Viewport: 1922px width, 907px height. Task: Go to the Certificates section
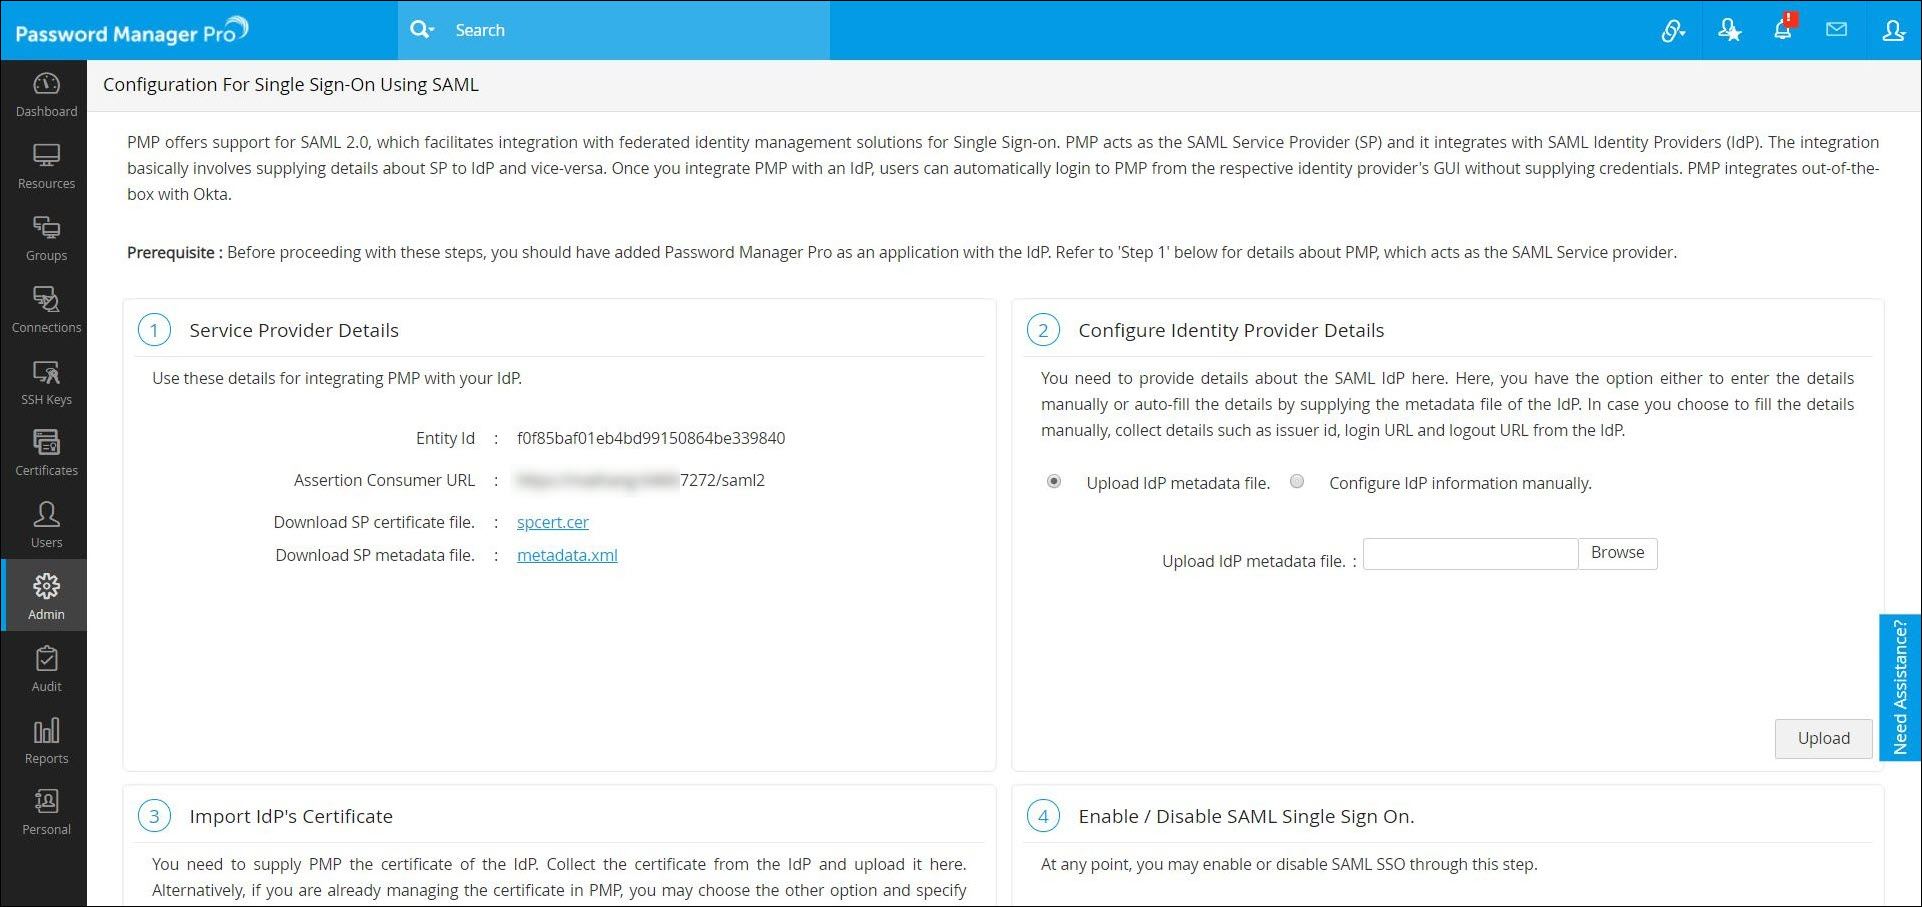(46, 455)
